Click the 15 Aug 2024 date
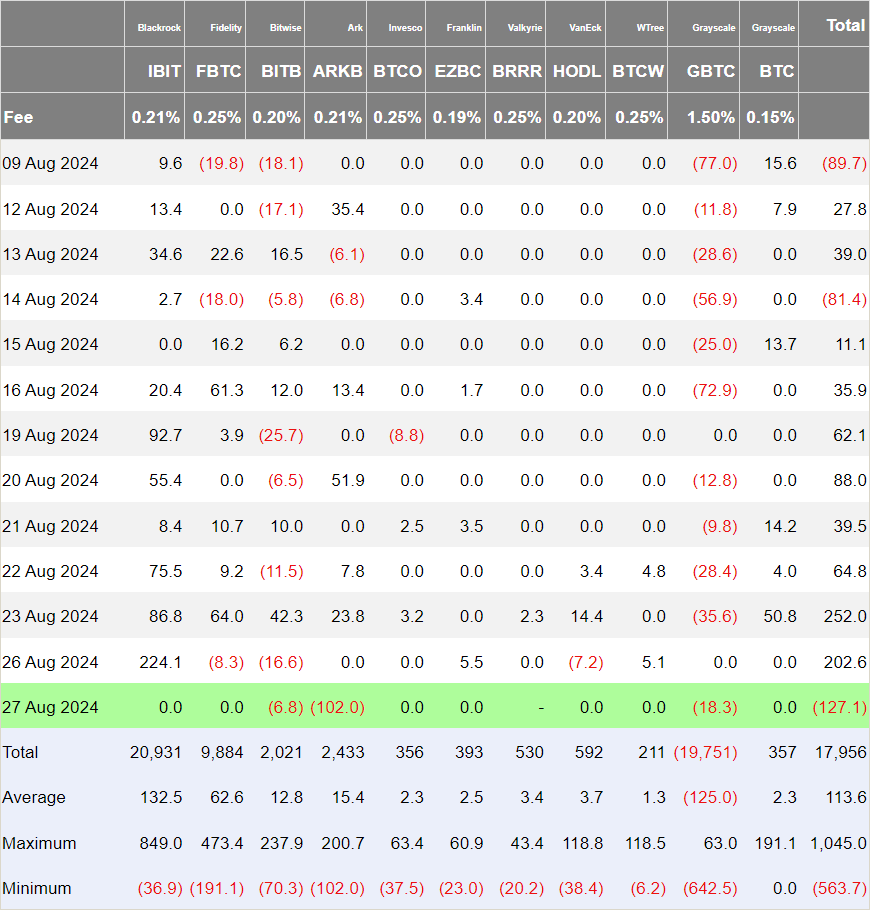Viewport: 870px width, 910px height. coord(50,345)
